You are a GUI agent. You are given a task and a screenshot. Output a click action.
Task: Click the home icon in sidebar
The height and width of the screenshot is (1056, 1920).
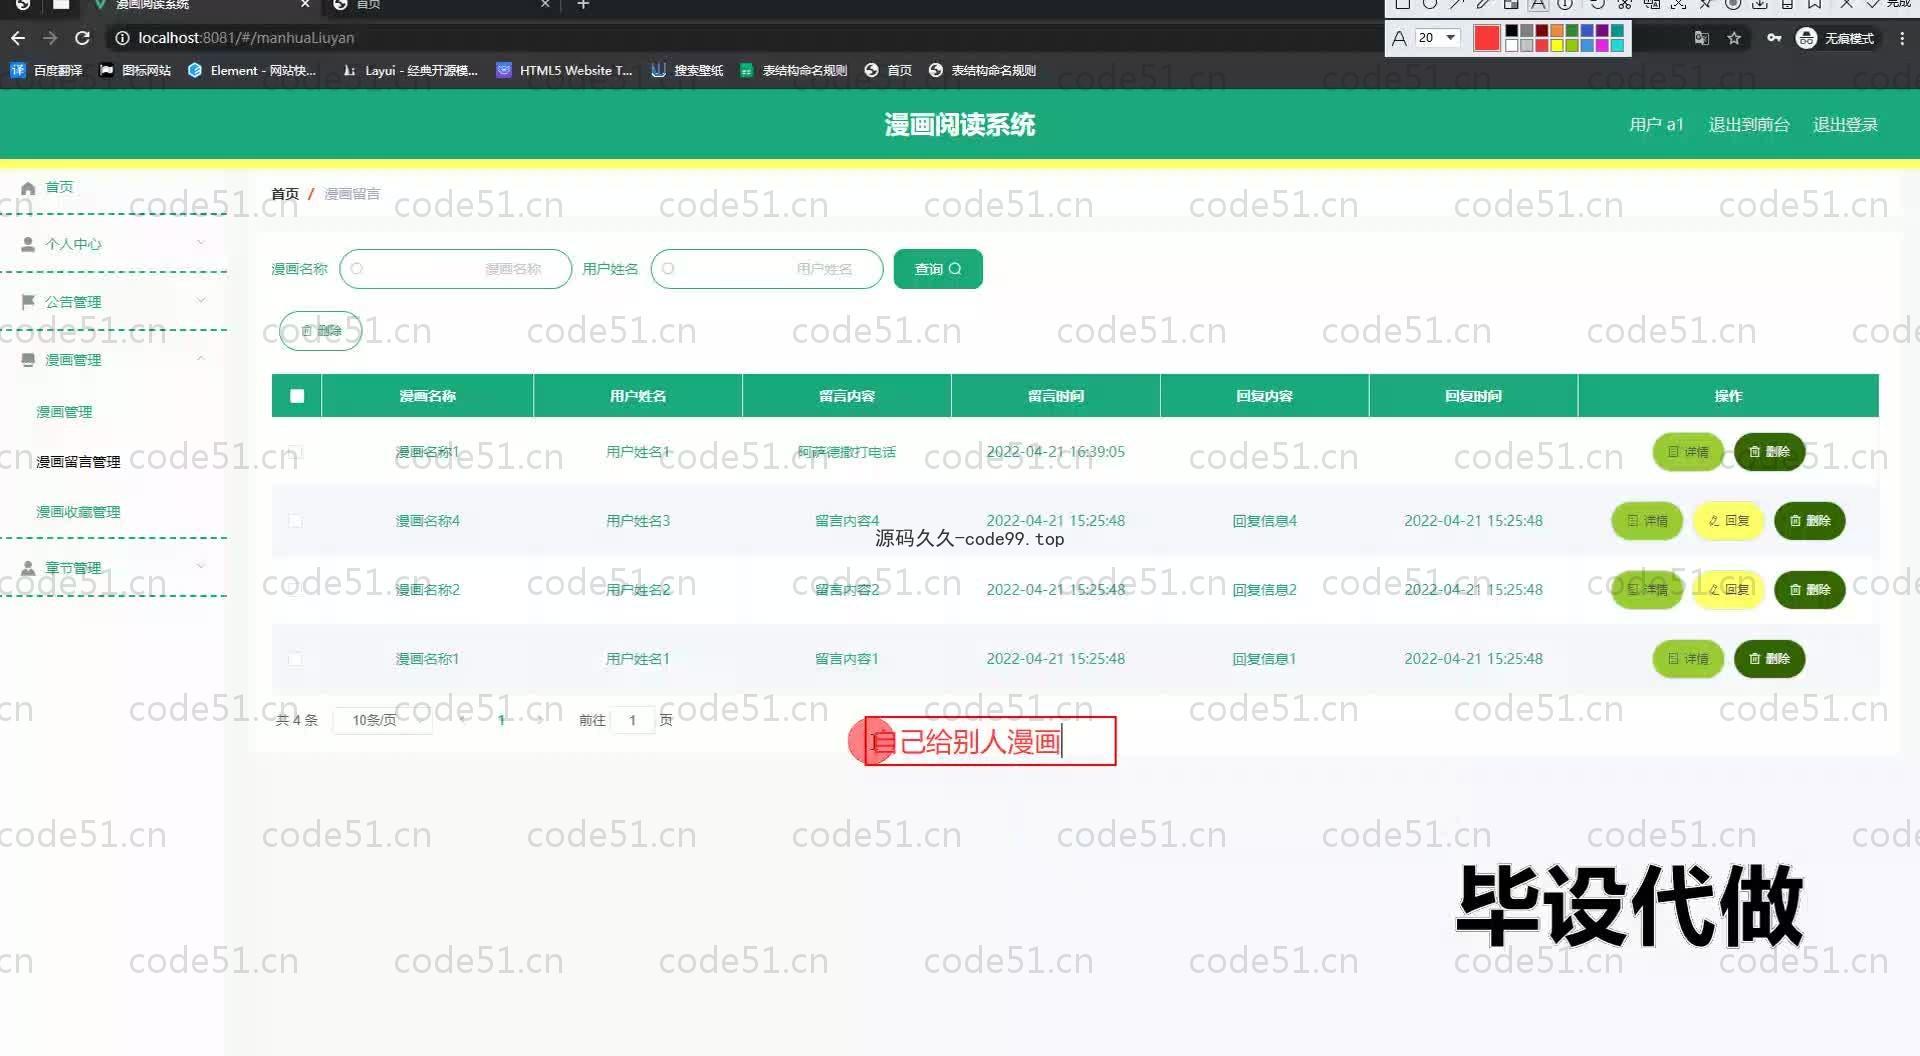pyautogui.click(x=28, y=188)
